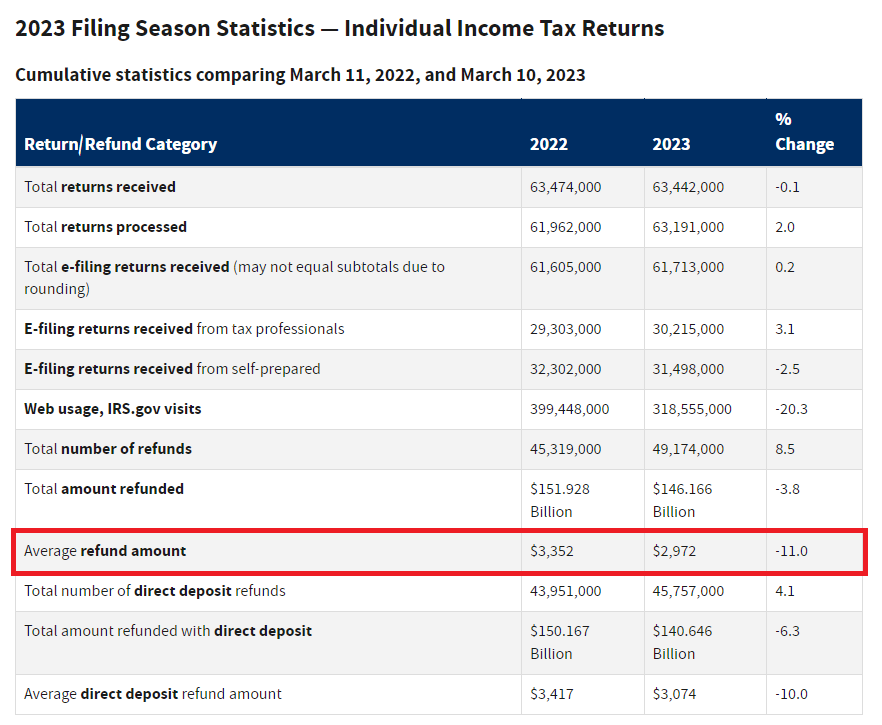Image resolution: width=882 pixels, height=725 pixels.
Task: Select the Total returns processed row label
Action: [x=105, y=227]
